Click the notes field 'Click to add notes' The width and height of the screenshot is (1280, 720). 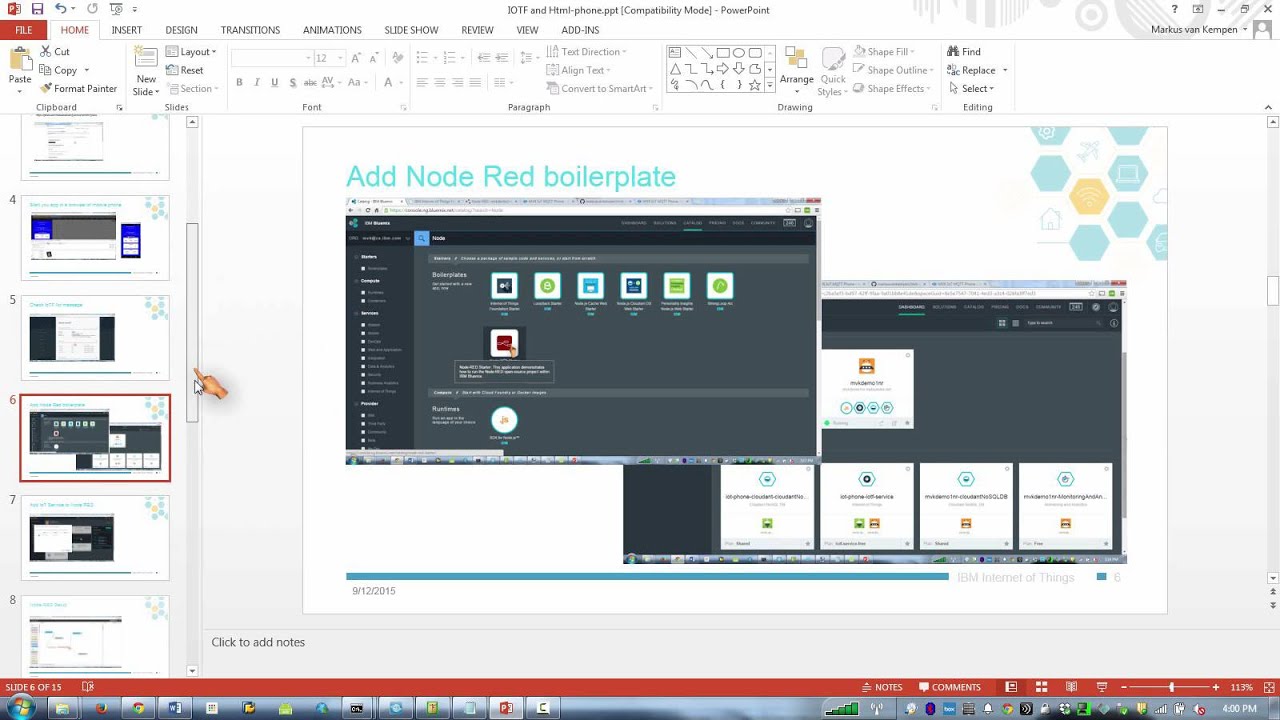coord(258,642)
